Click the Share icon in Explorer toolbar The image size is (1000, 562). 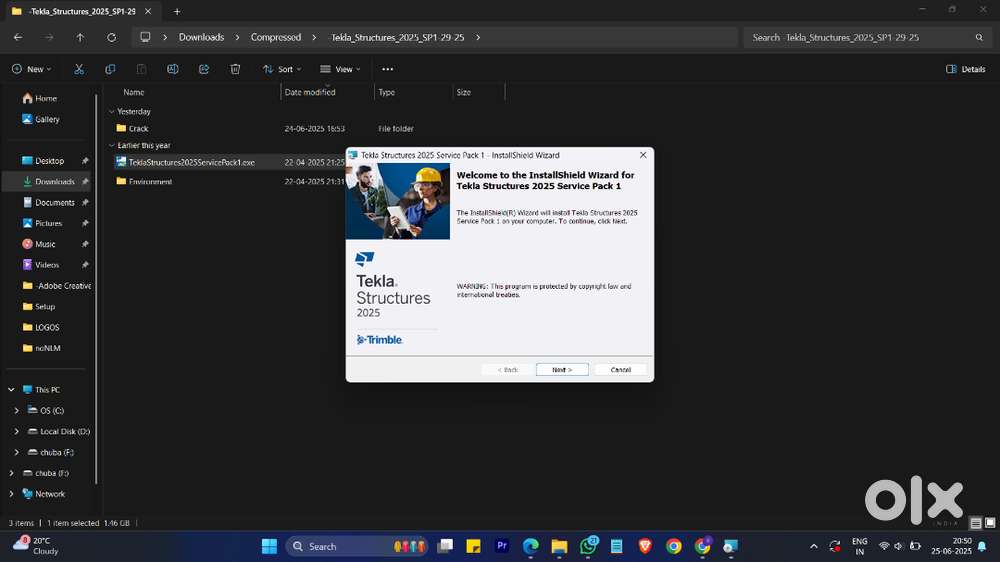[204, 69]
